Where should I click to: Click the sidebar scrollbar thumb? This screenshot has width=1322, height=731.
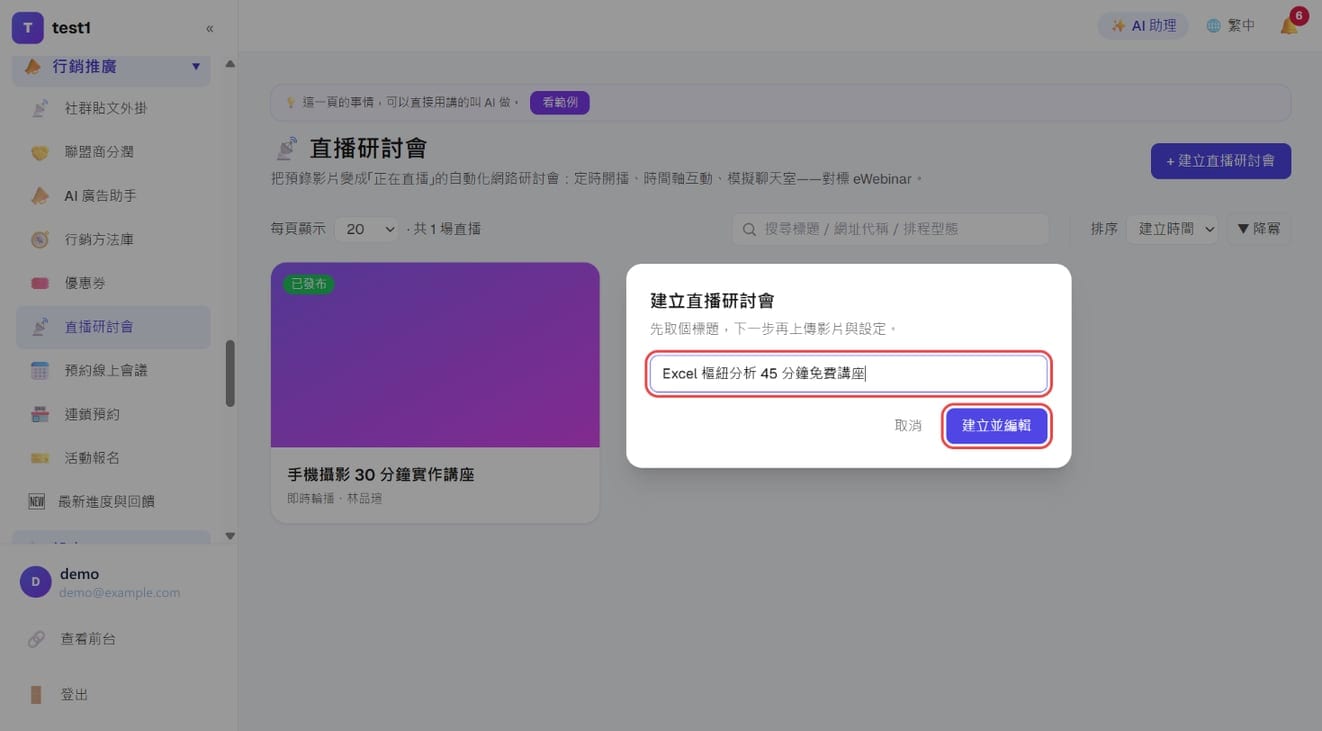(x=230, y=373)
